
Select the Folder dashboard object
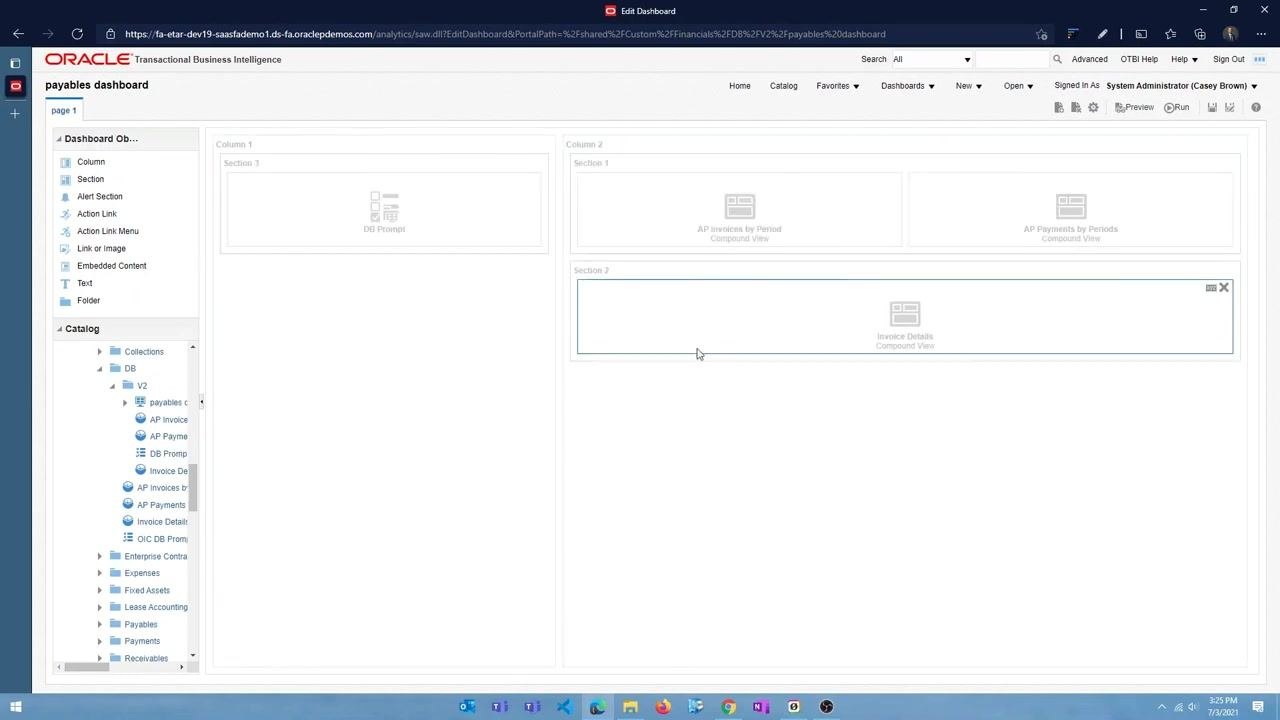(89, 301)
